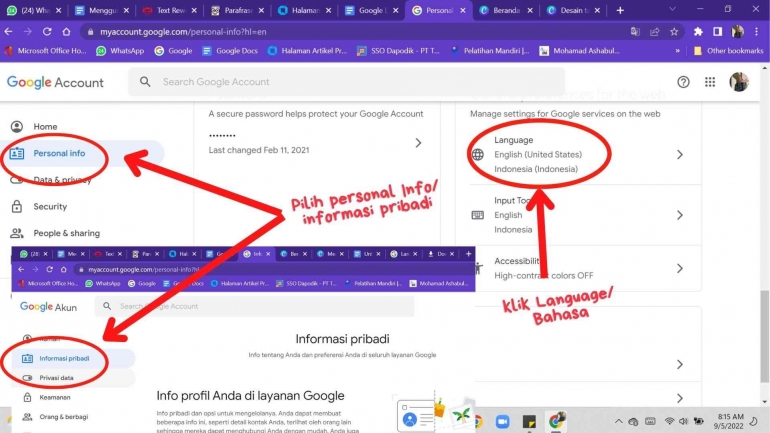Expand the password row chevron
The height and width of the screenshot is (433, 770).
click(418, 143)
